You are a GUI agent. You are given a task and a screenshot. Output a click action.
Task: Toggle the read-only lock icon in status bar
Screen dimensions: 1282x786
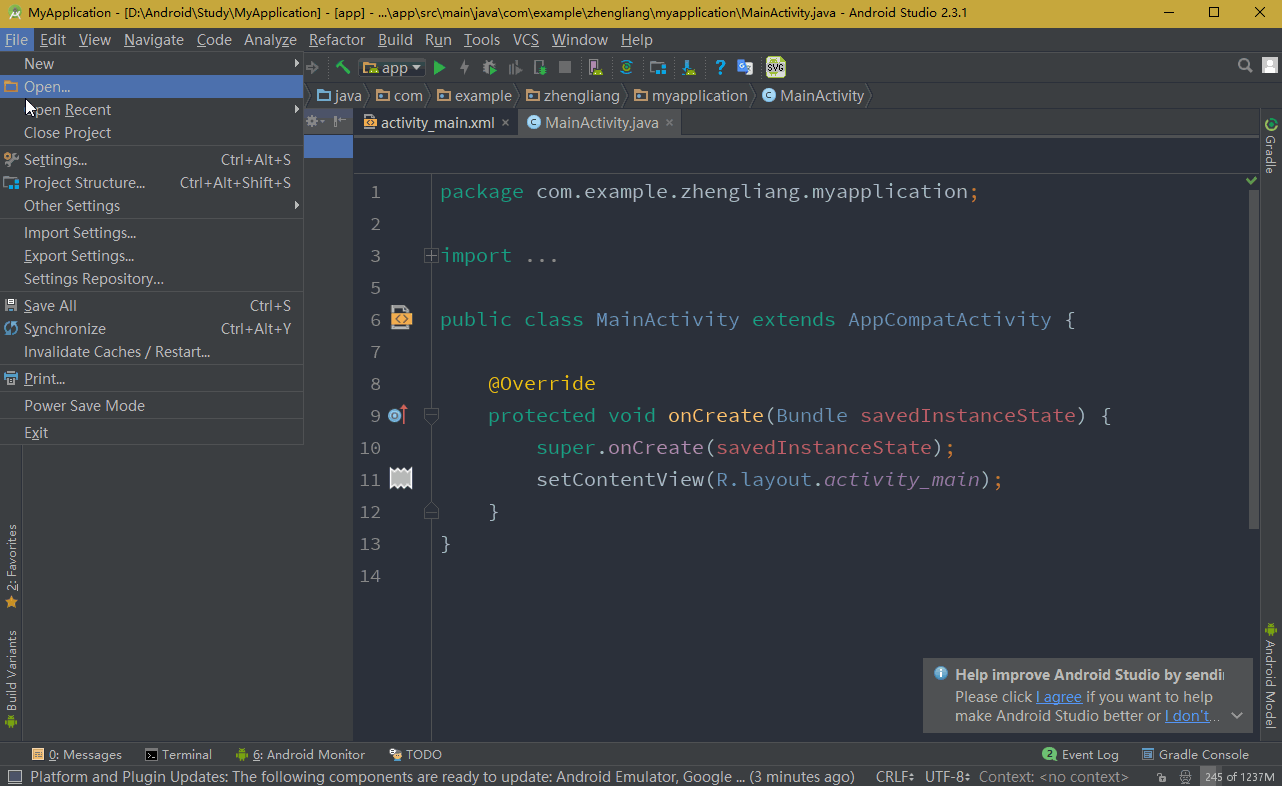click(1161, 777)
